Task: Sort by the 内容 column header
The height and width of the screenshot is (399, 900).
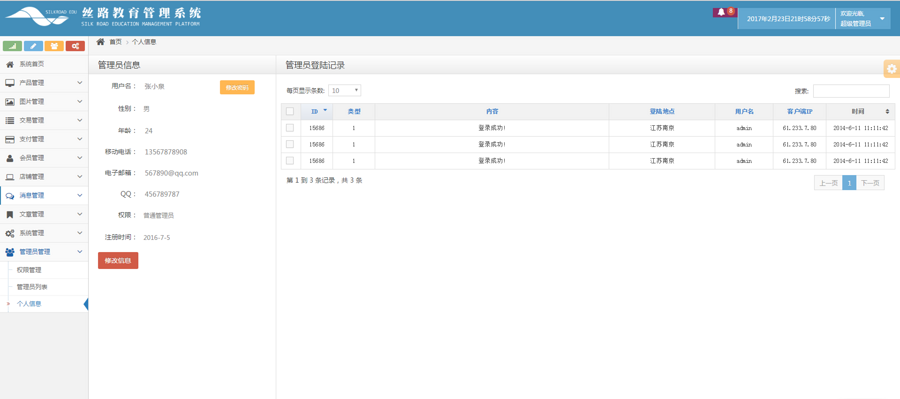Action: (492, 111)
